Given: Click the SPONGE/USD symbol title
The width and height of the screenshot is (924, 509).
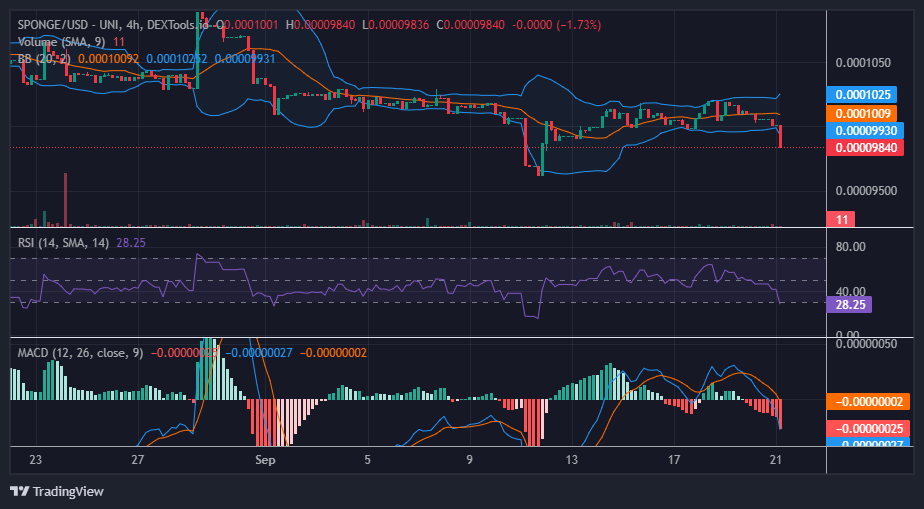Looking at the screenshot, I should point(50,25).
